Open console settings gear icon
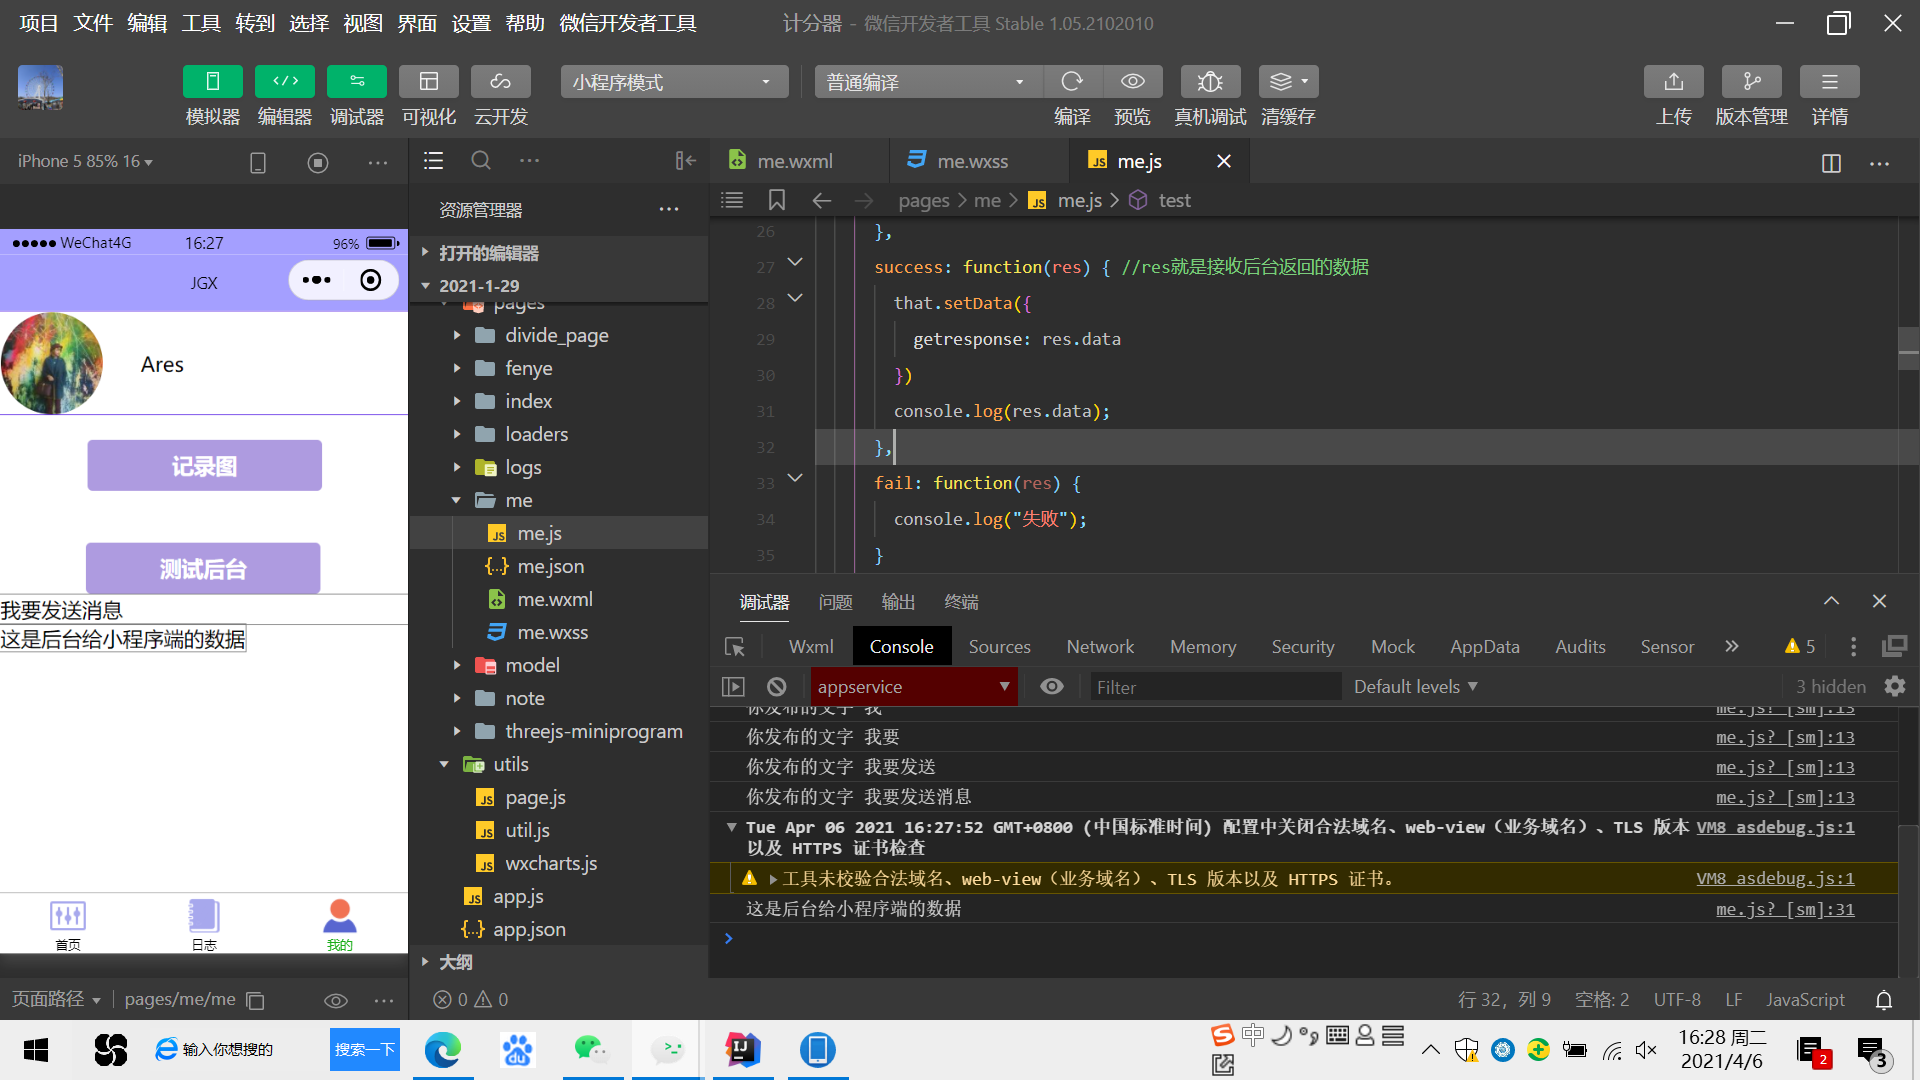The width and height of the screenshot is (1920, 1080). [1894, 687]
